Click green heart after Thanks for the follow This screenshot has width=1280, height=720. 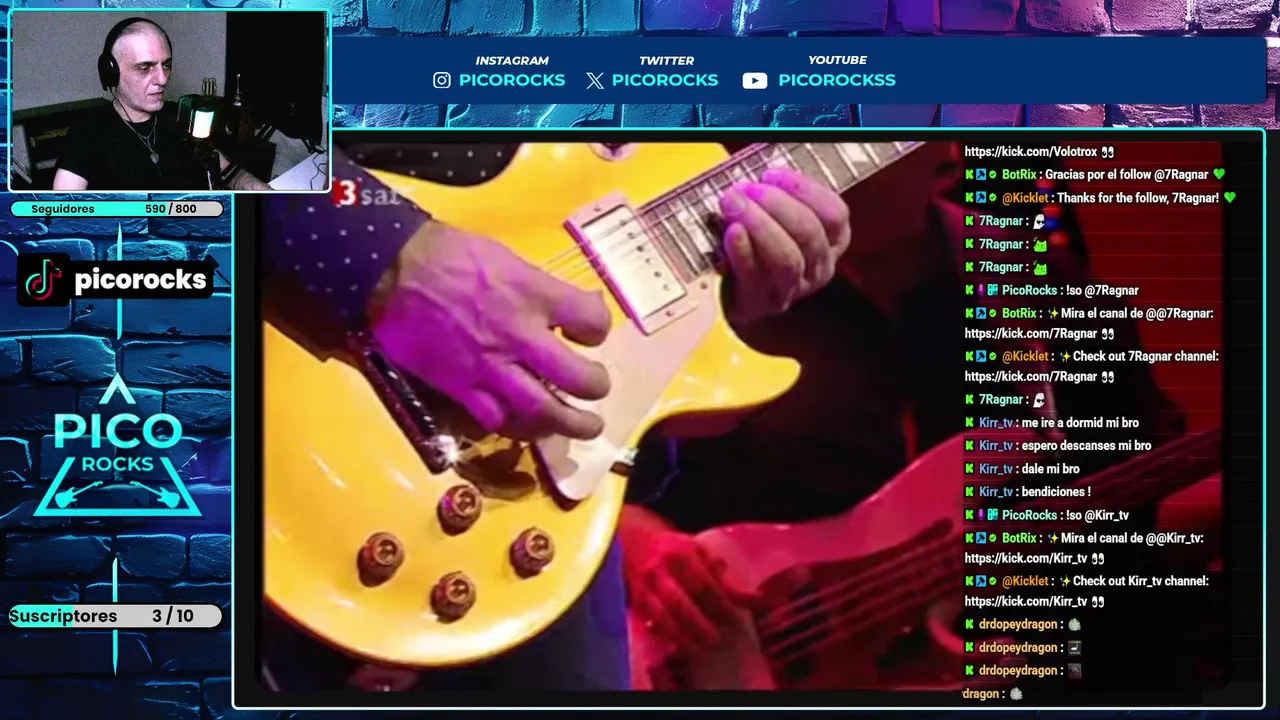click(x=1230, y=198)
